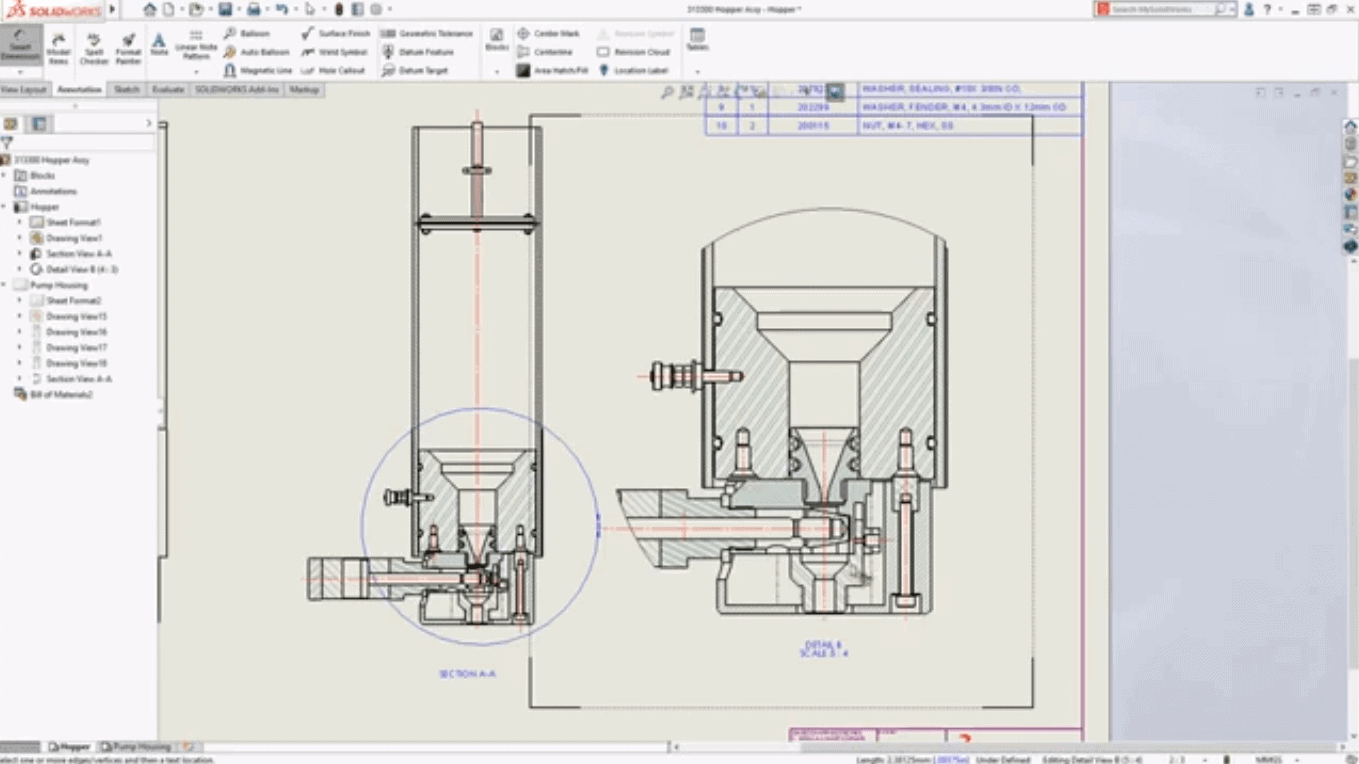
Task: Apply Area Hatch/Fill
Action: [552, 71]
